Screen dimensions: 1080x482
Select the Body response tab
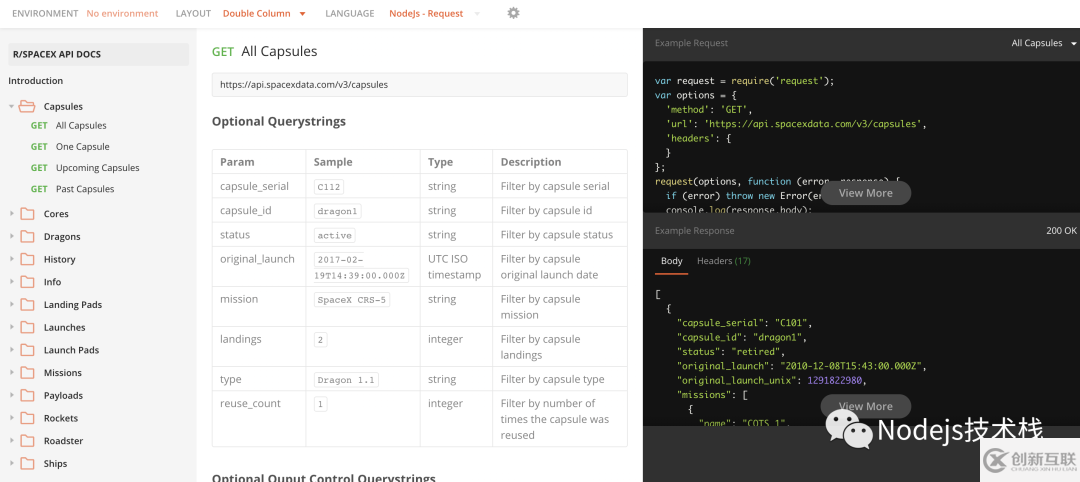point(672,261)
